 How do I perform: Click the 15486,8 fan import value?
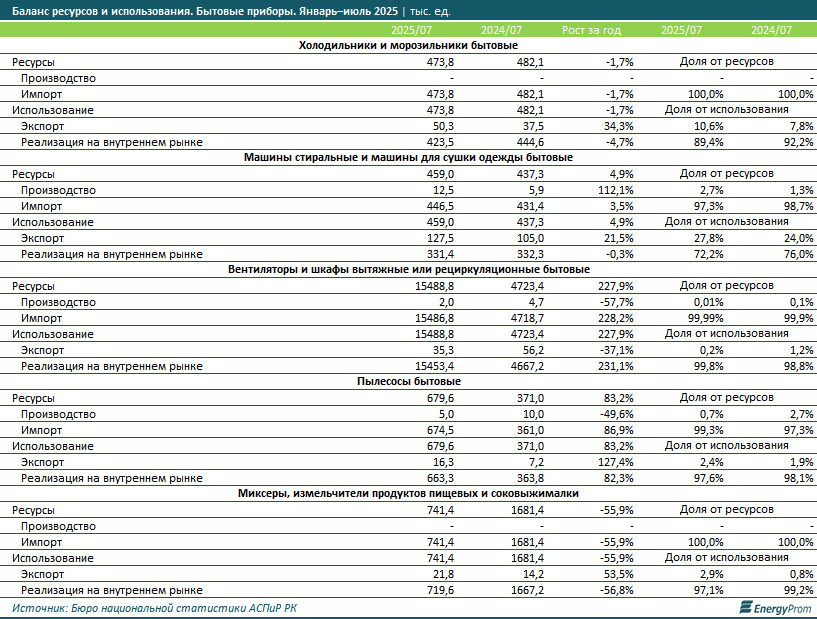[432, 318]
